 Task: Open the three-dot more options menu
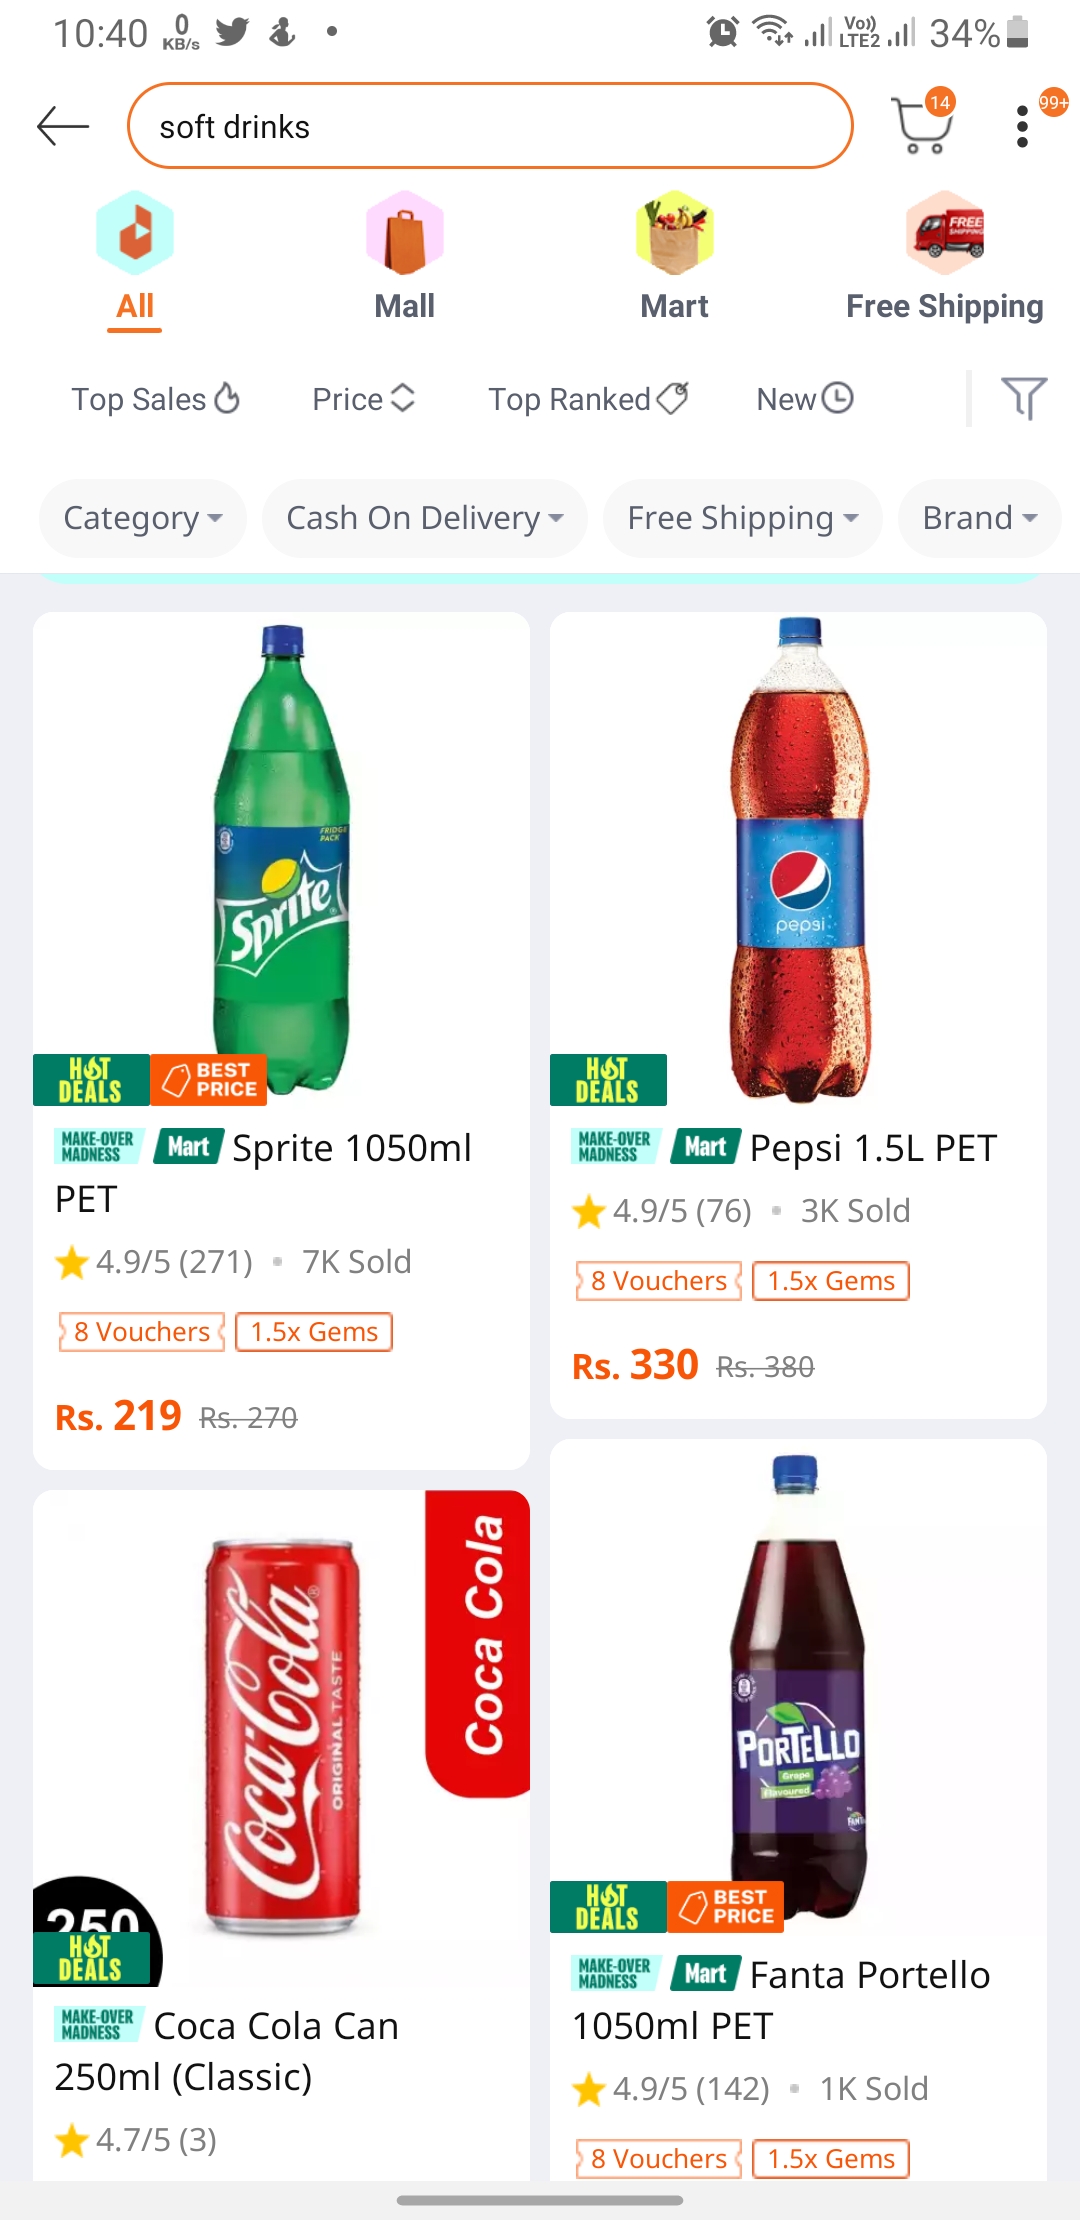(1022, 126)
